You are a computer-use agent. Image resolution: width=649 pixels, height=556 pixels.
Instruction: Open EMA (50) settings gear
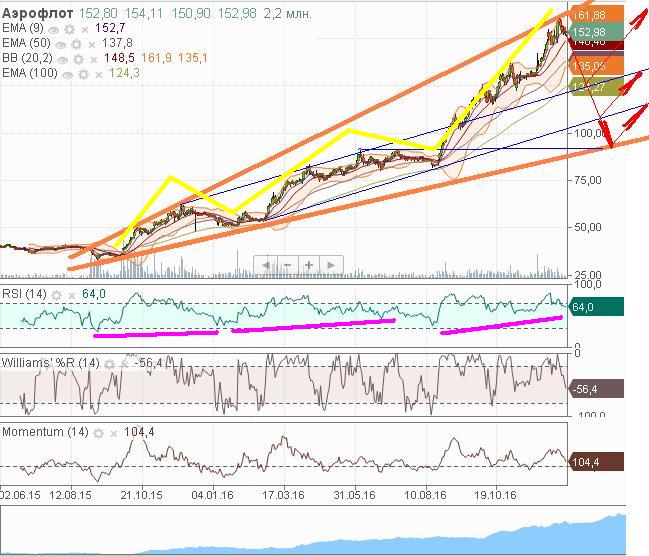click(x=77, y=44)
